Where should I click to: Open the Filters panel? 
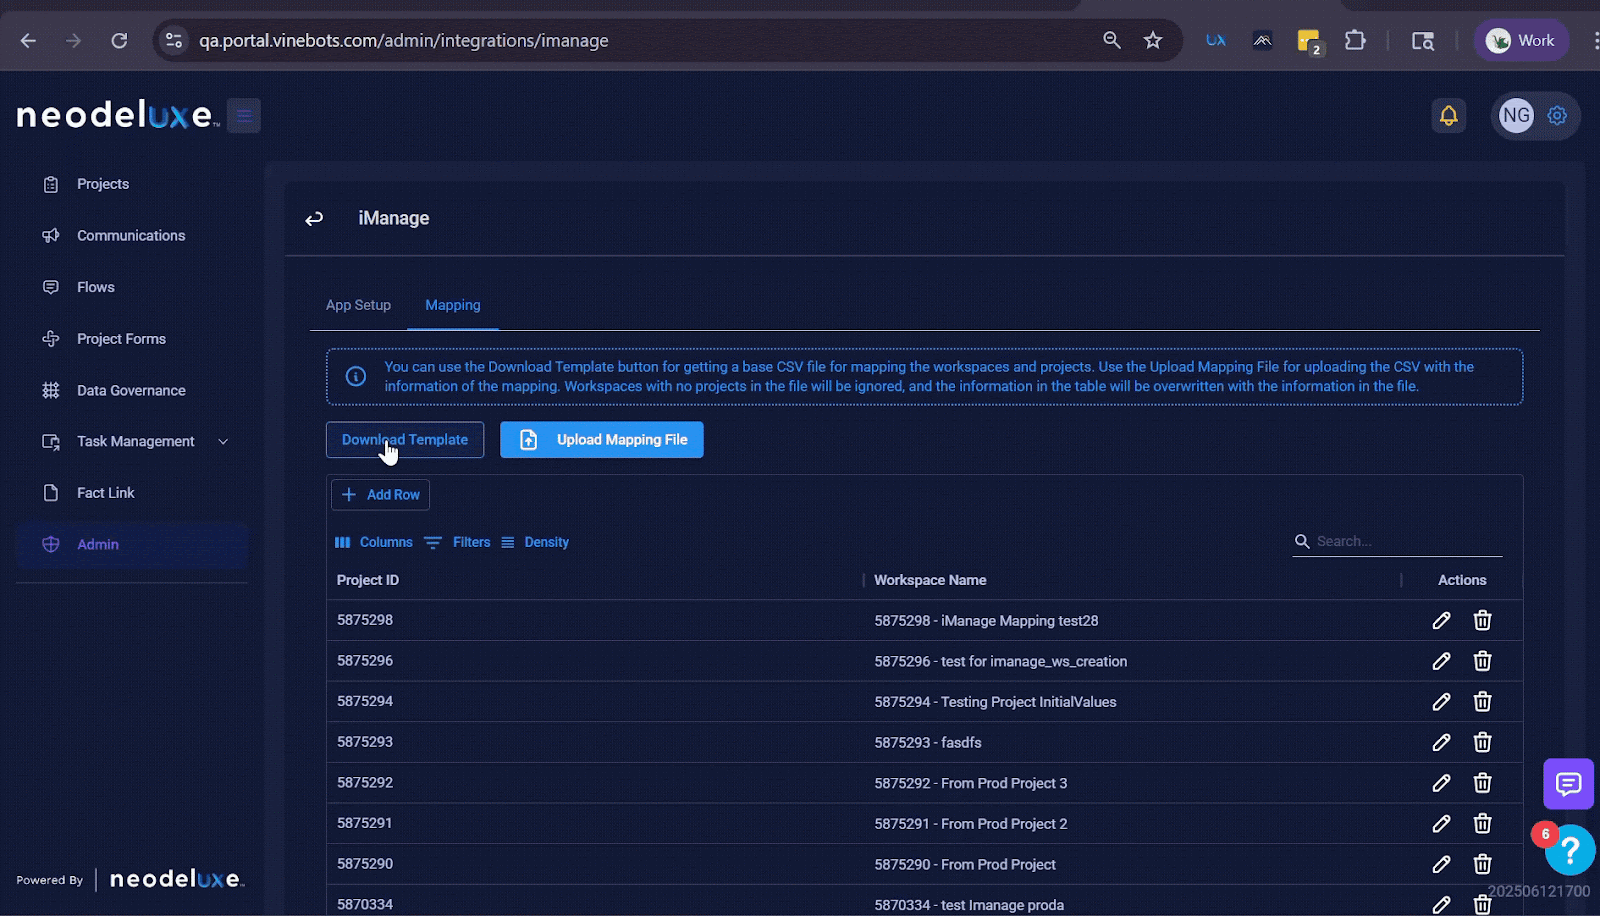tap(457, 542)
